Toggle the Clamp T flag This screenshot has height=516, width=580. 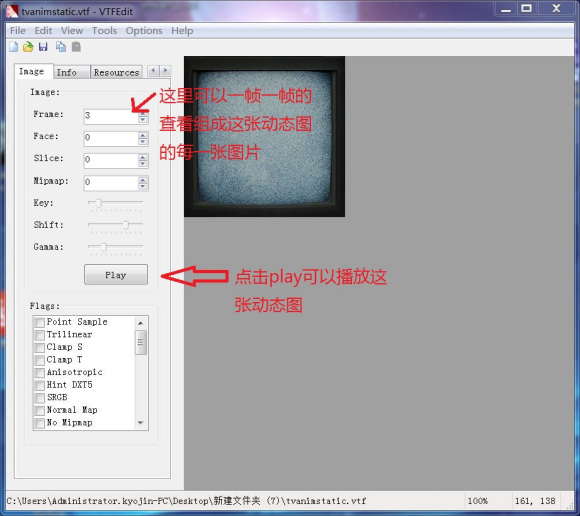coord(40,360)
